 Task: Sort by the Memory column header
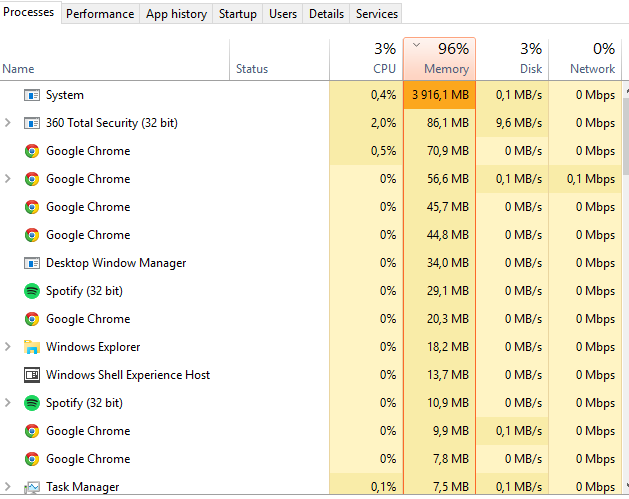coord(439,59)
